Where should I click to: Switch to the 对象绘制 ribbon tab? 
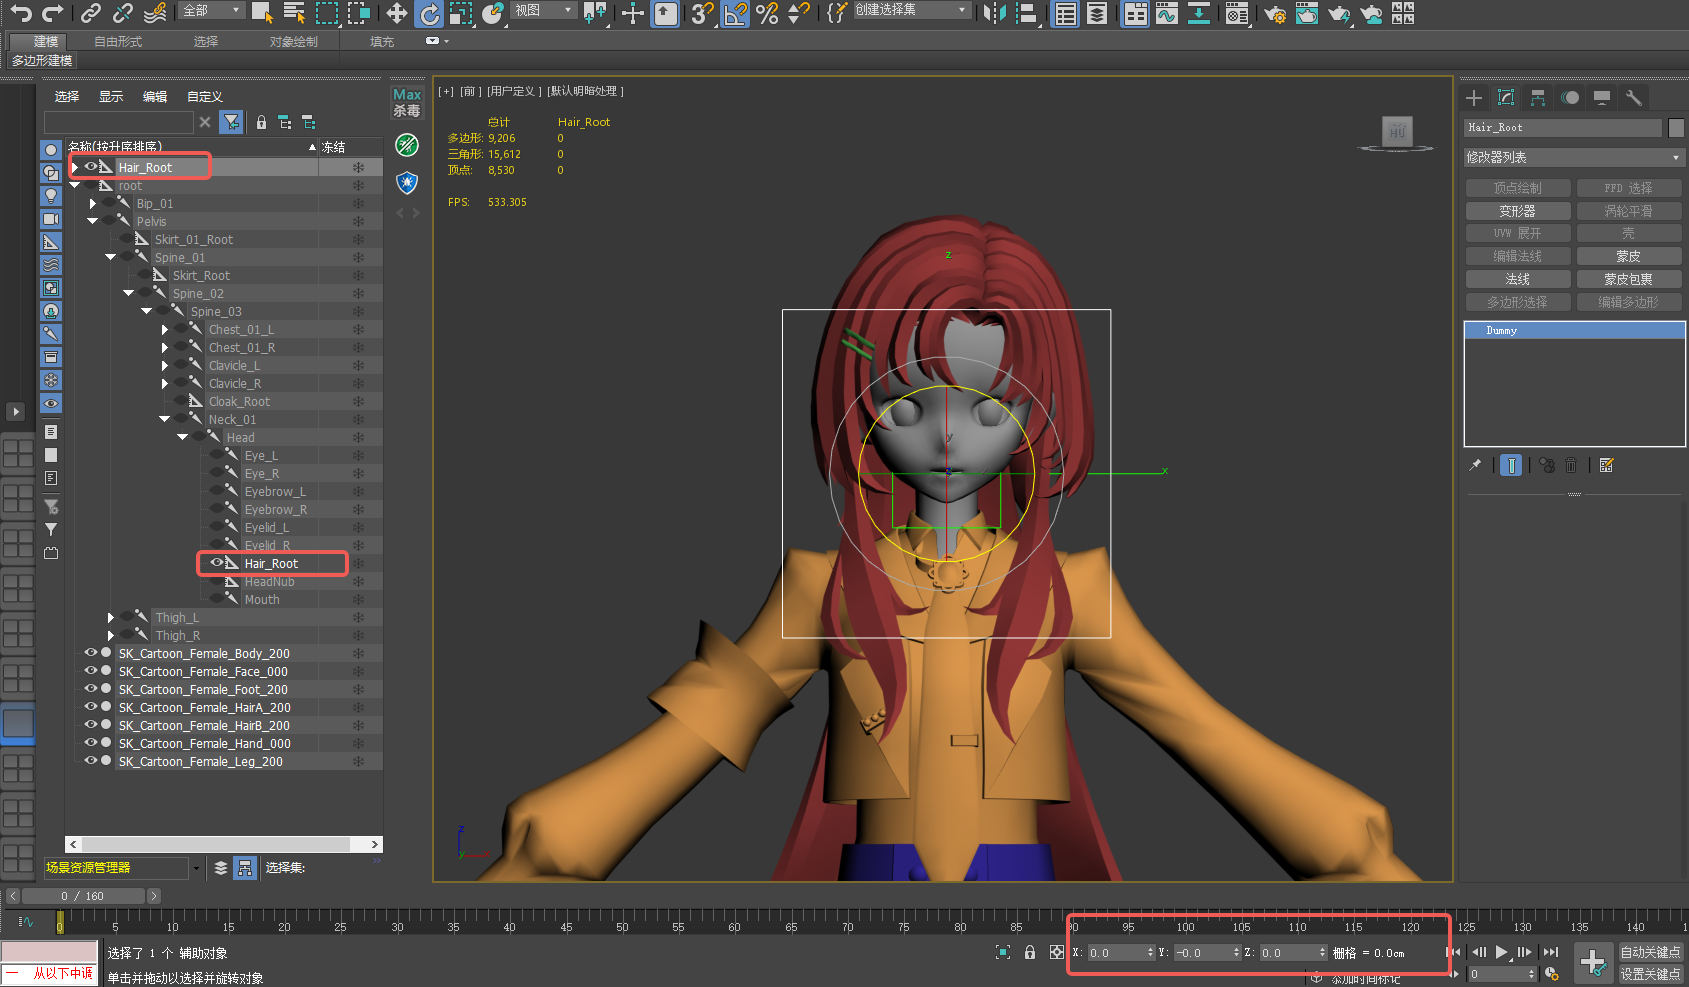coord(294,41)
